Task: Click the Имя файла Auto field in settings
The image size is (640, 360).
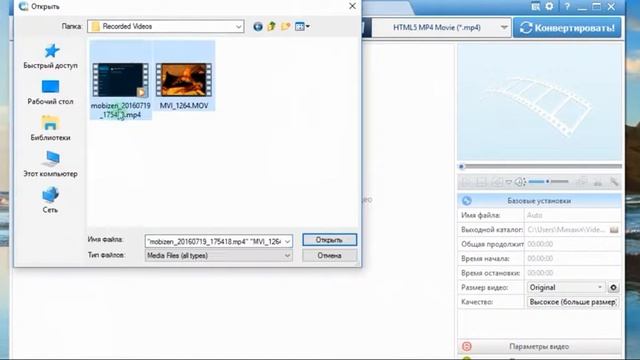Action: coord(572,215)
